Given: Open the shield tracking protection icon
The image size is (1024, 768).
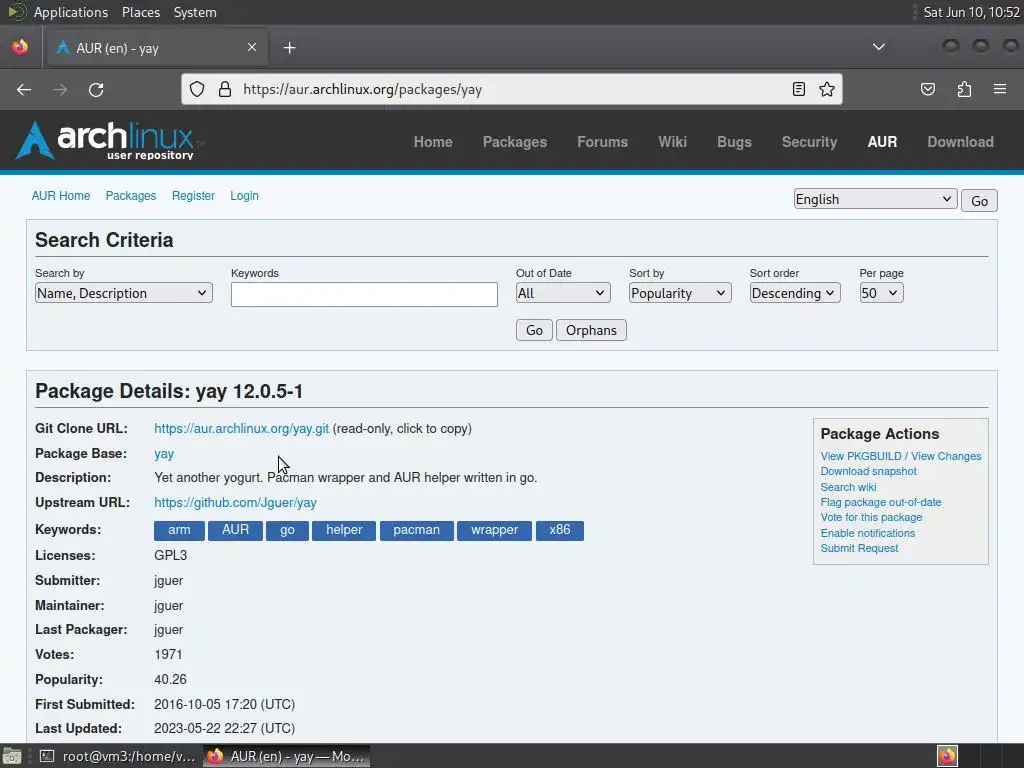Looking at the screenshot, I should [197, 89].
